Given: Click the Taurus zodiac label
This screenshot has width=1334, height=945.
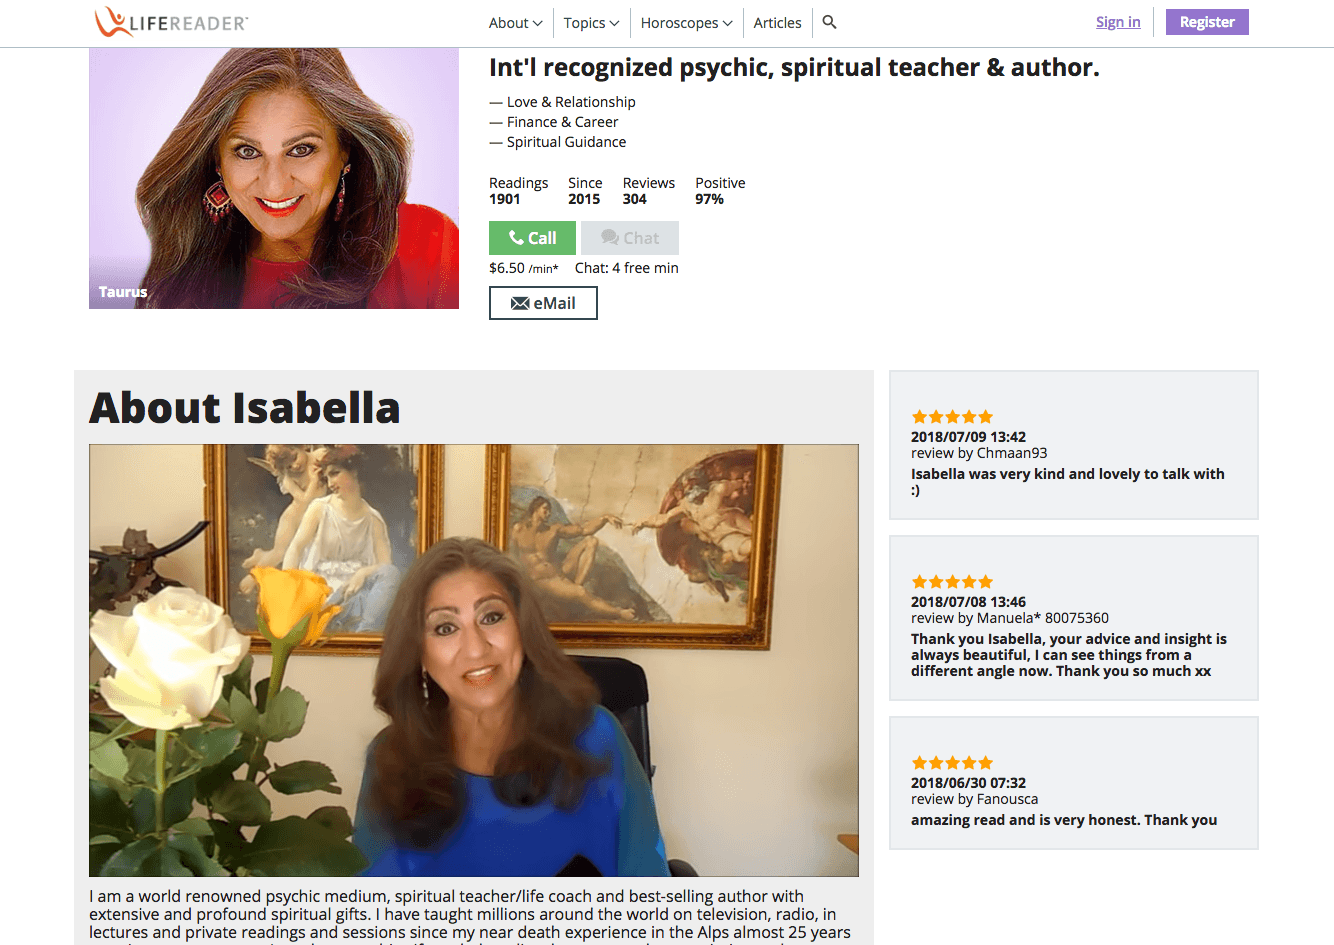Looking at the screenshot, I should (x=123, y=292).
